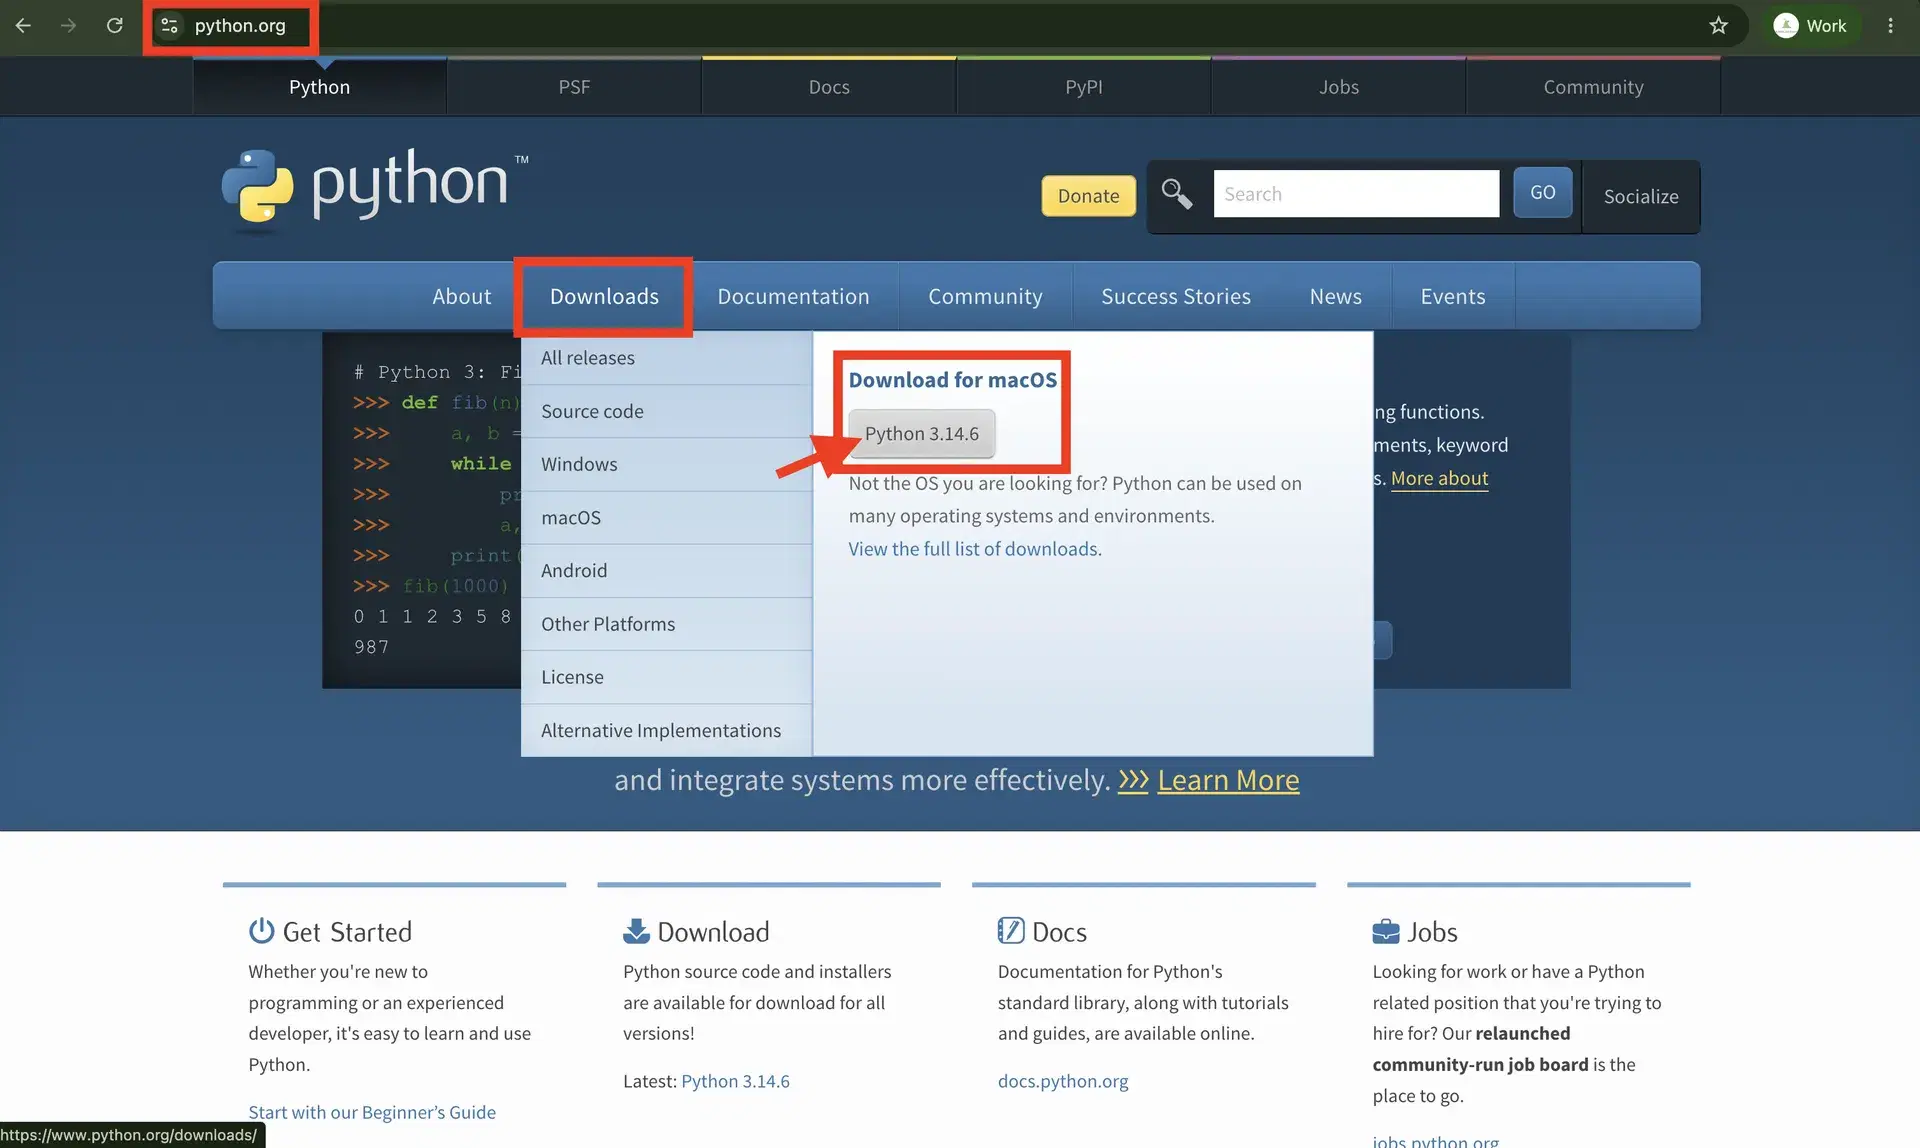Select Other Platforms in Downloads menu
1920x1148 pixels.
coord(666,624)
